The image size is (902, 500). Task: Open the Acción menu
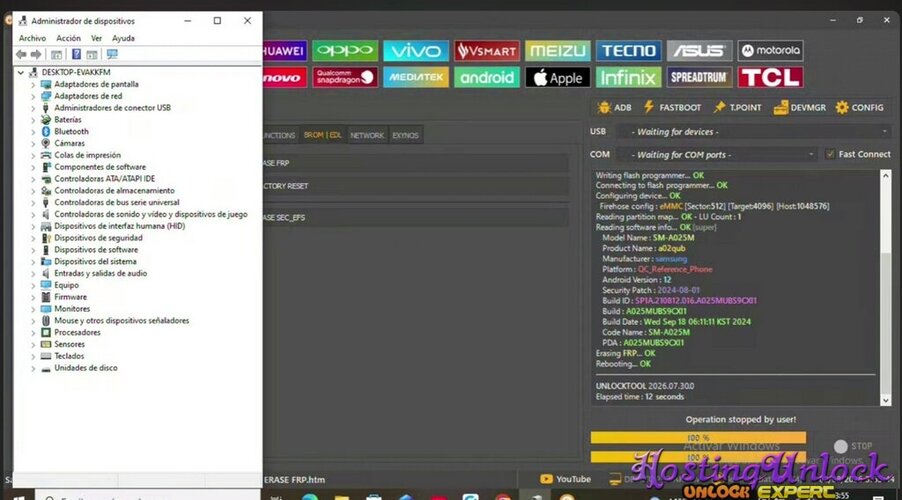(x=68, y=38)
